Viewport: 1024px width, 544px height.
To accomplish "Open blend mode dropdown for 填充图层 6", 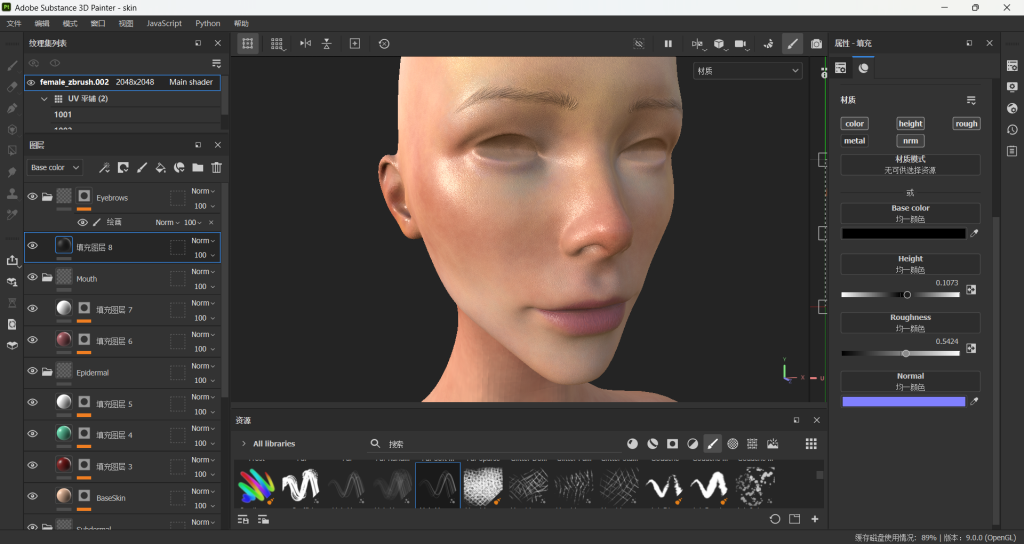I will coord(202,335).
